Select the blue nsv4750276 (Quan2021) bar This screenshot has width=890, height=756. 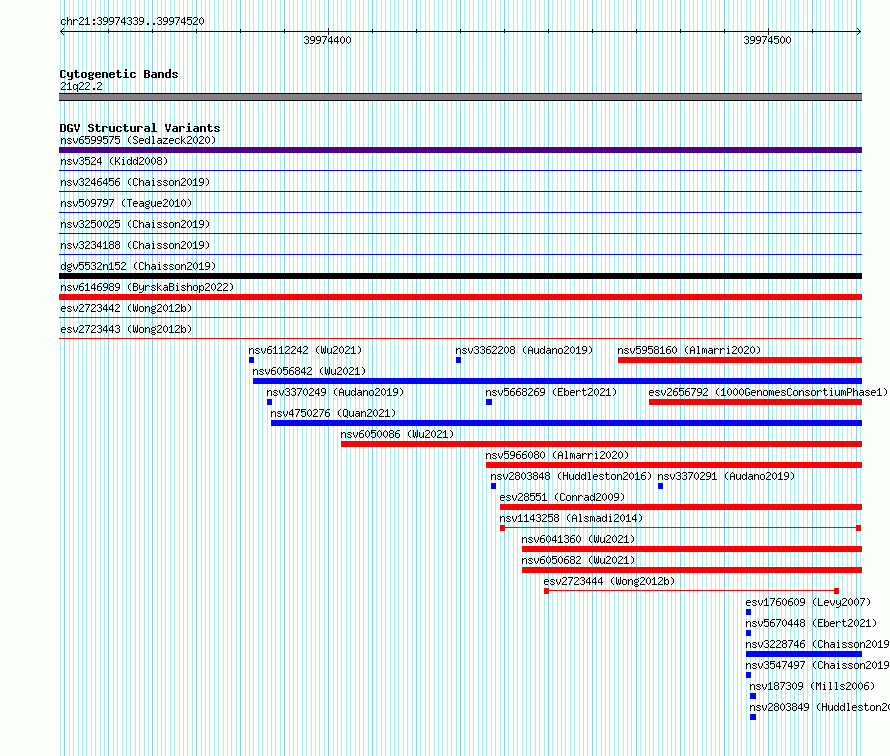(x=566, y=423)
